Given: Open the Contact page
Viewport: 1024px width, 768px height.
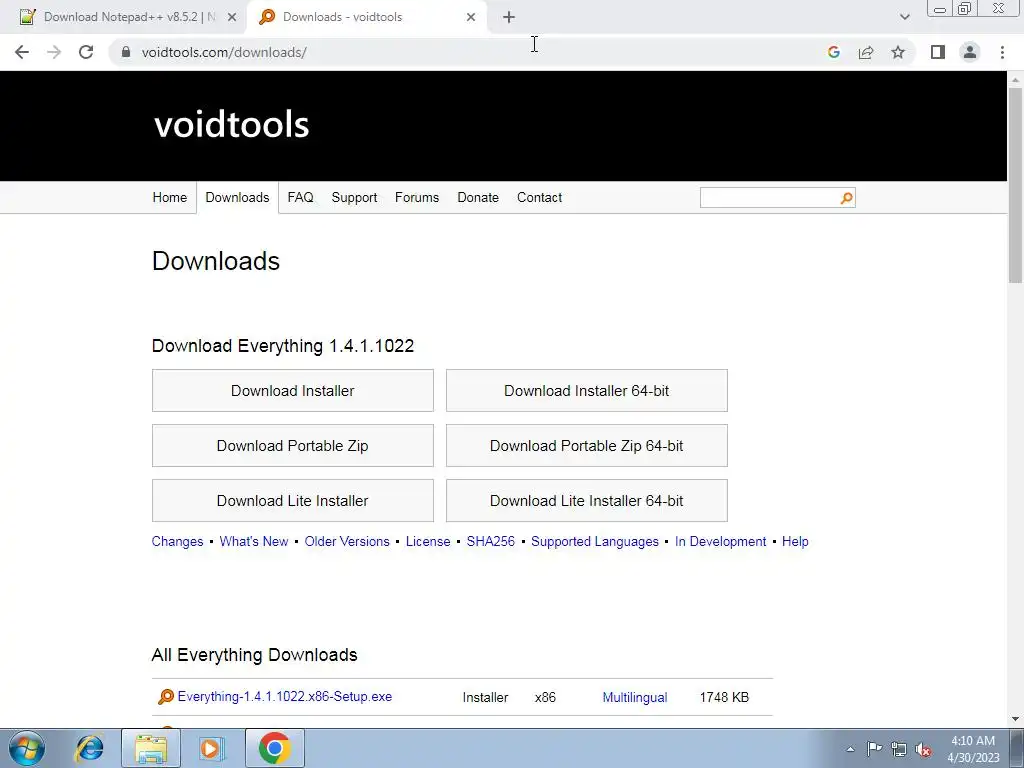Looking at the screenshot, I should click(539, 197).
